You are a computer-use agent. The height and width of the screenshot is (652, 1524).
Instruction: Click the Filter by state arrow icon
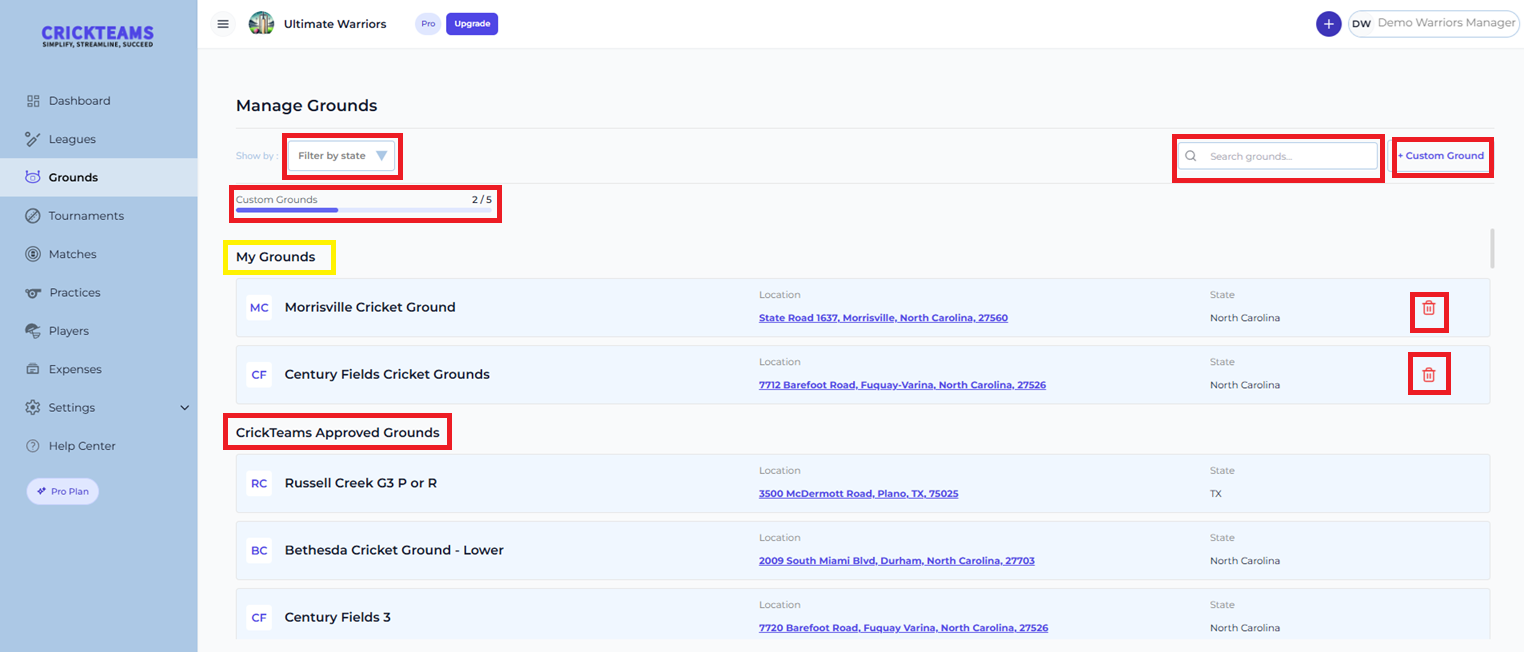tap(381, 156)
